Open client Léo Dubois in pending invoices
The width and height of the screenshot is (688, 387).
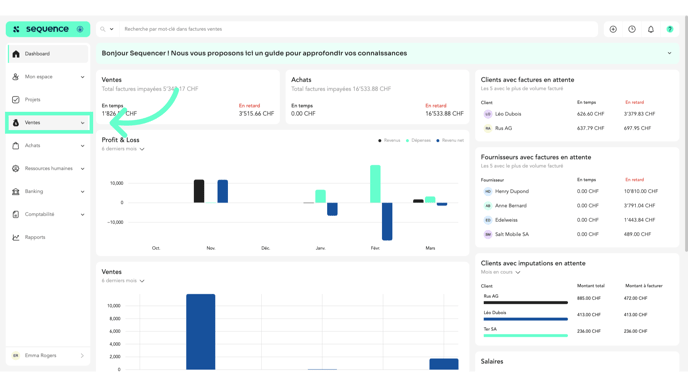tap(508, 114)
